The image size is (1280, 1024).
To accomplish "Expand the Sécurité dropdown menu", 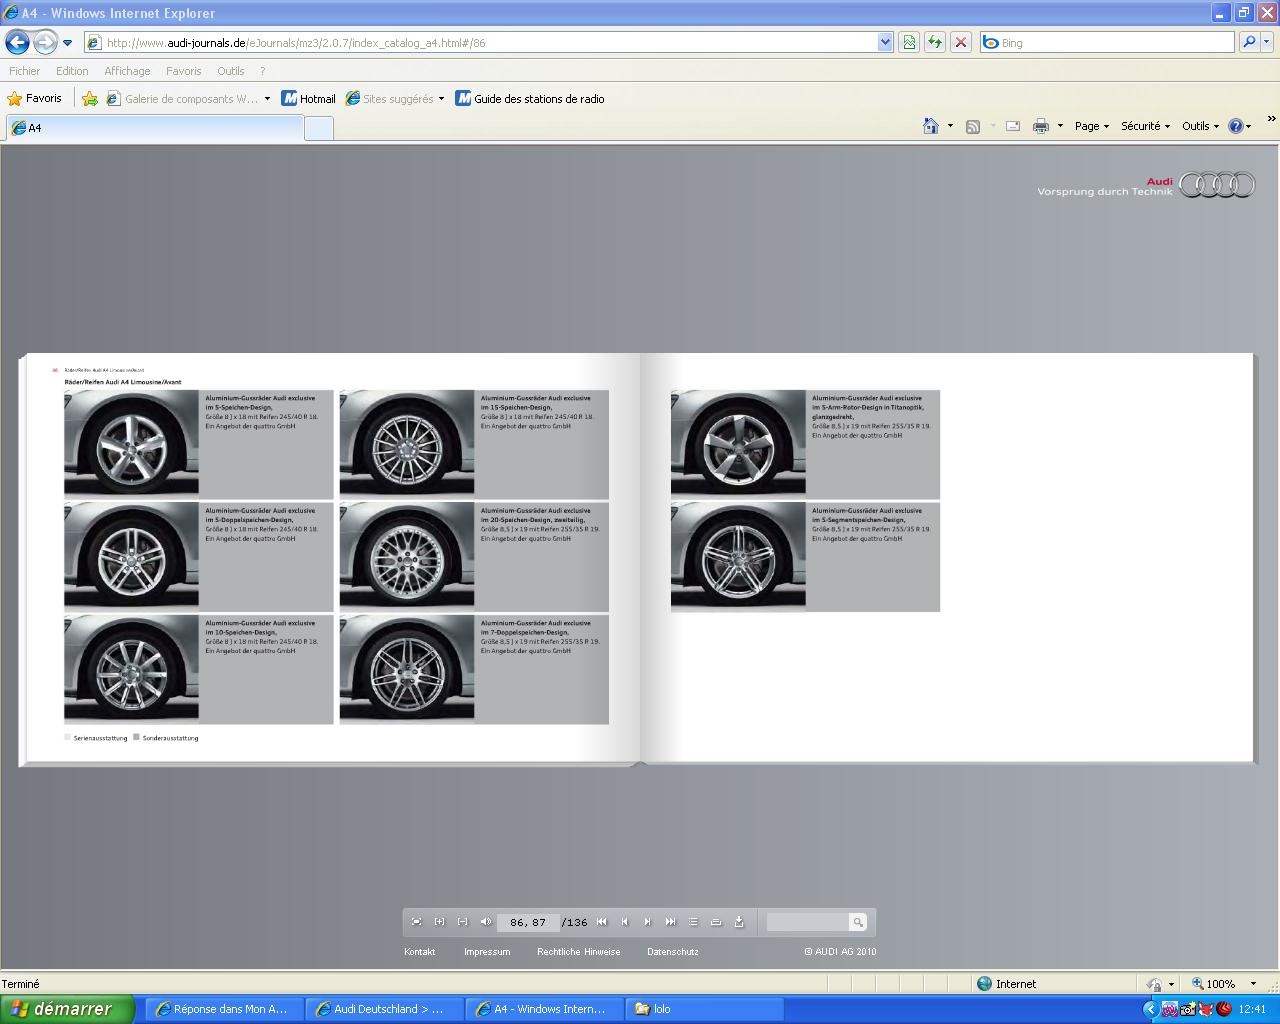I will point(1145,126).
